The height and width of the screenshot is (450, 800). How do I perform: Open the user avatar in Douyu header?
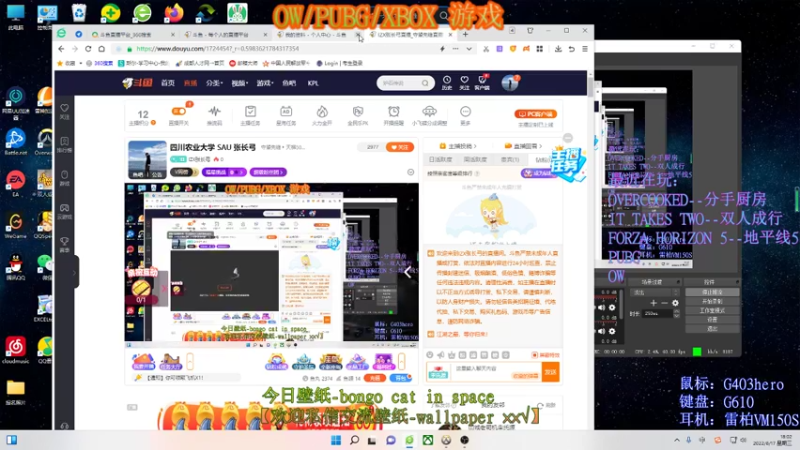click(510, 83)
